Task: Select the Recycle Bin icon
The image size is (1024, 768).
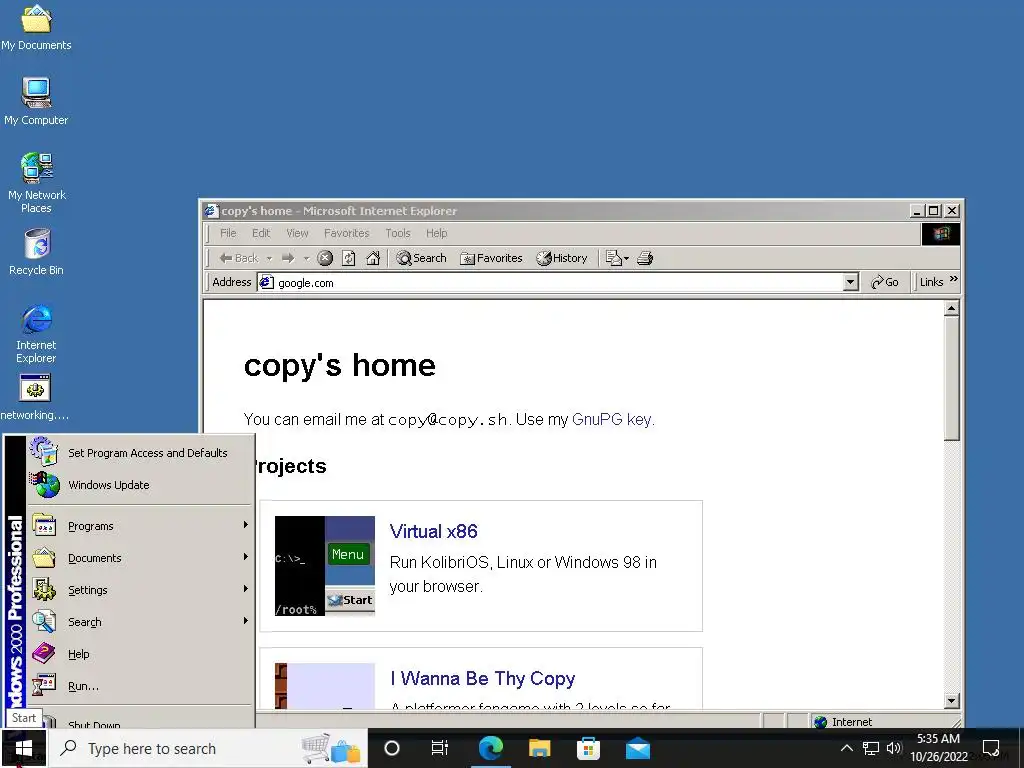Action: [x=37, y=252]
